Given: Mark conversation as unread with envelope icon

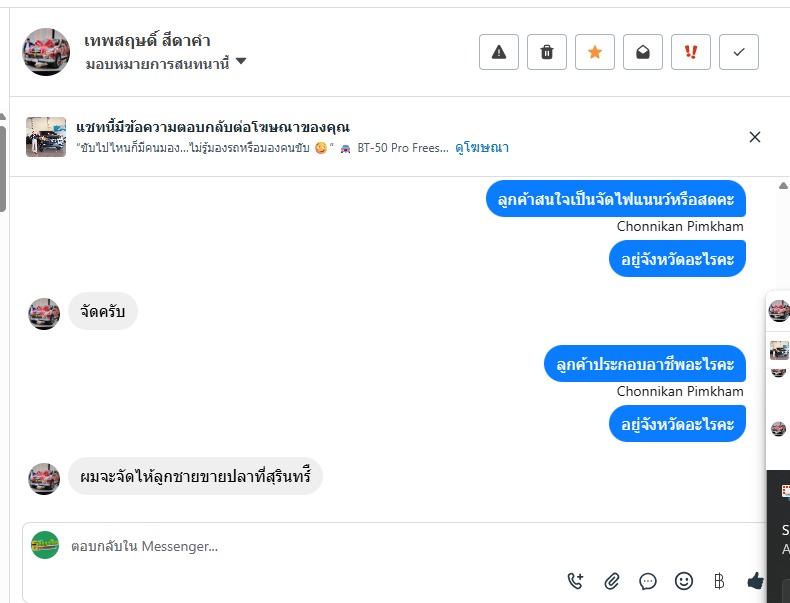Looking at the screenshot, I should pos(643,52).
